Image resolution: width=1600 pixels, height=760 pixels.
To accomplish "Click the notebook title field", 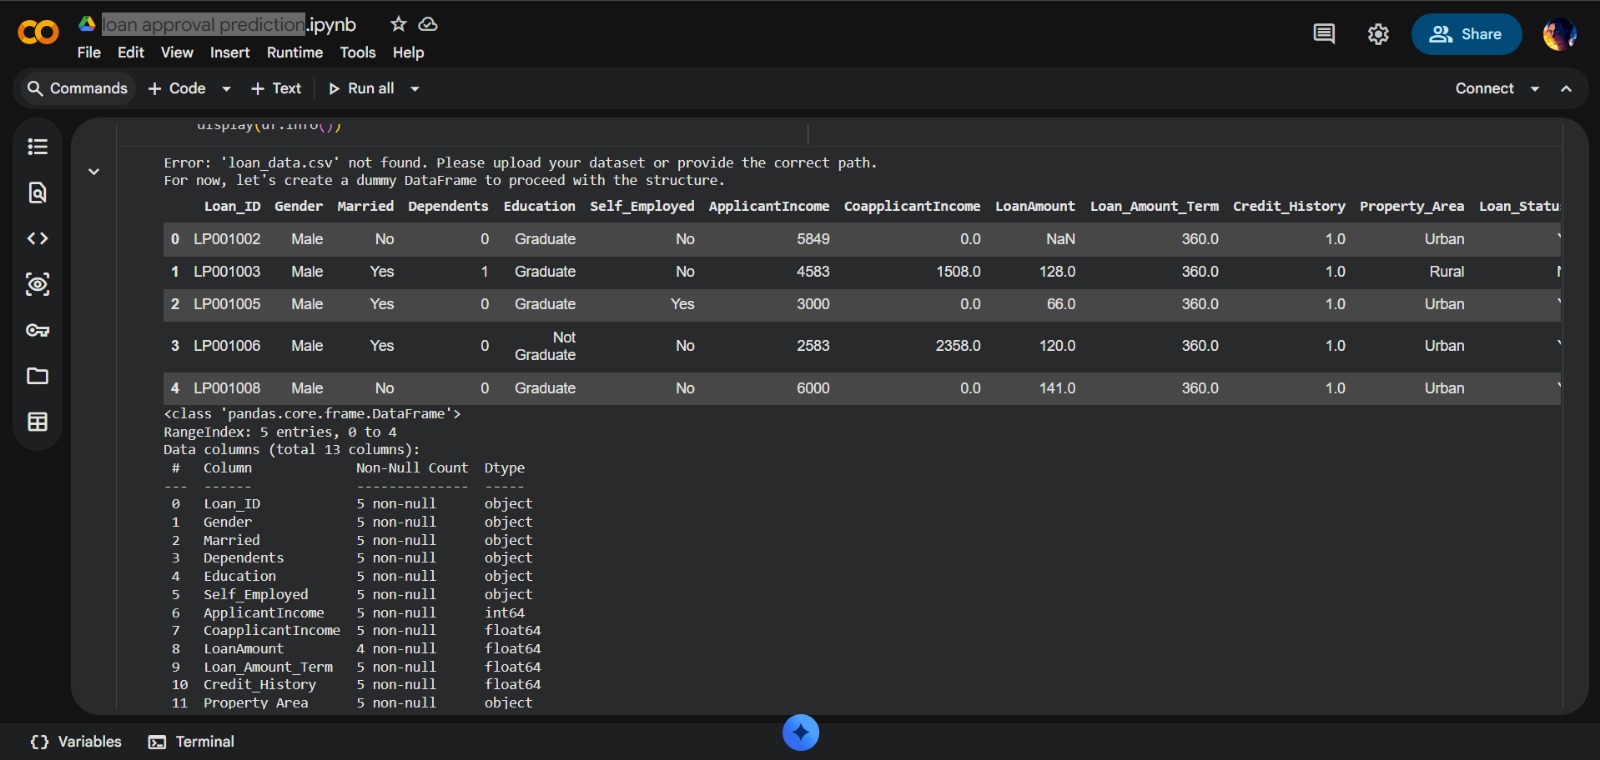I will coord(204,25).
